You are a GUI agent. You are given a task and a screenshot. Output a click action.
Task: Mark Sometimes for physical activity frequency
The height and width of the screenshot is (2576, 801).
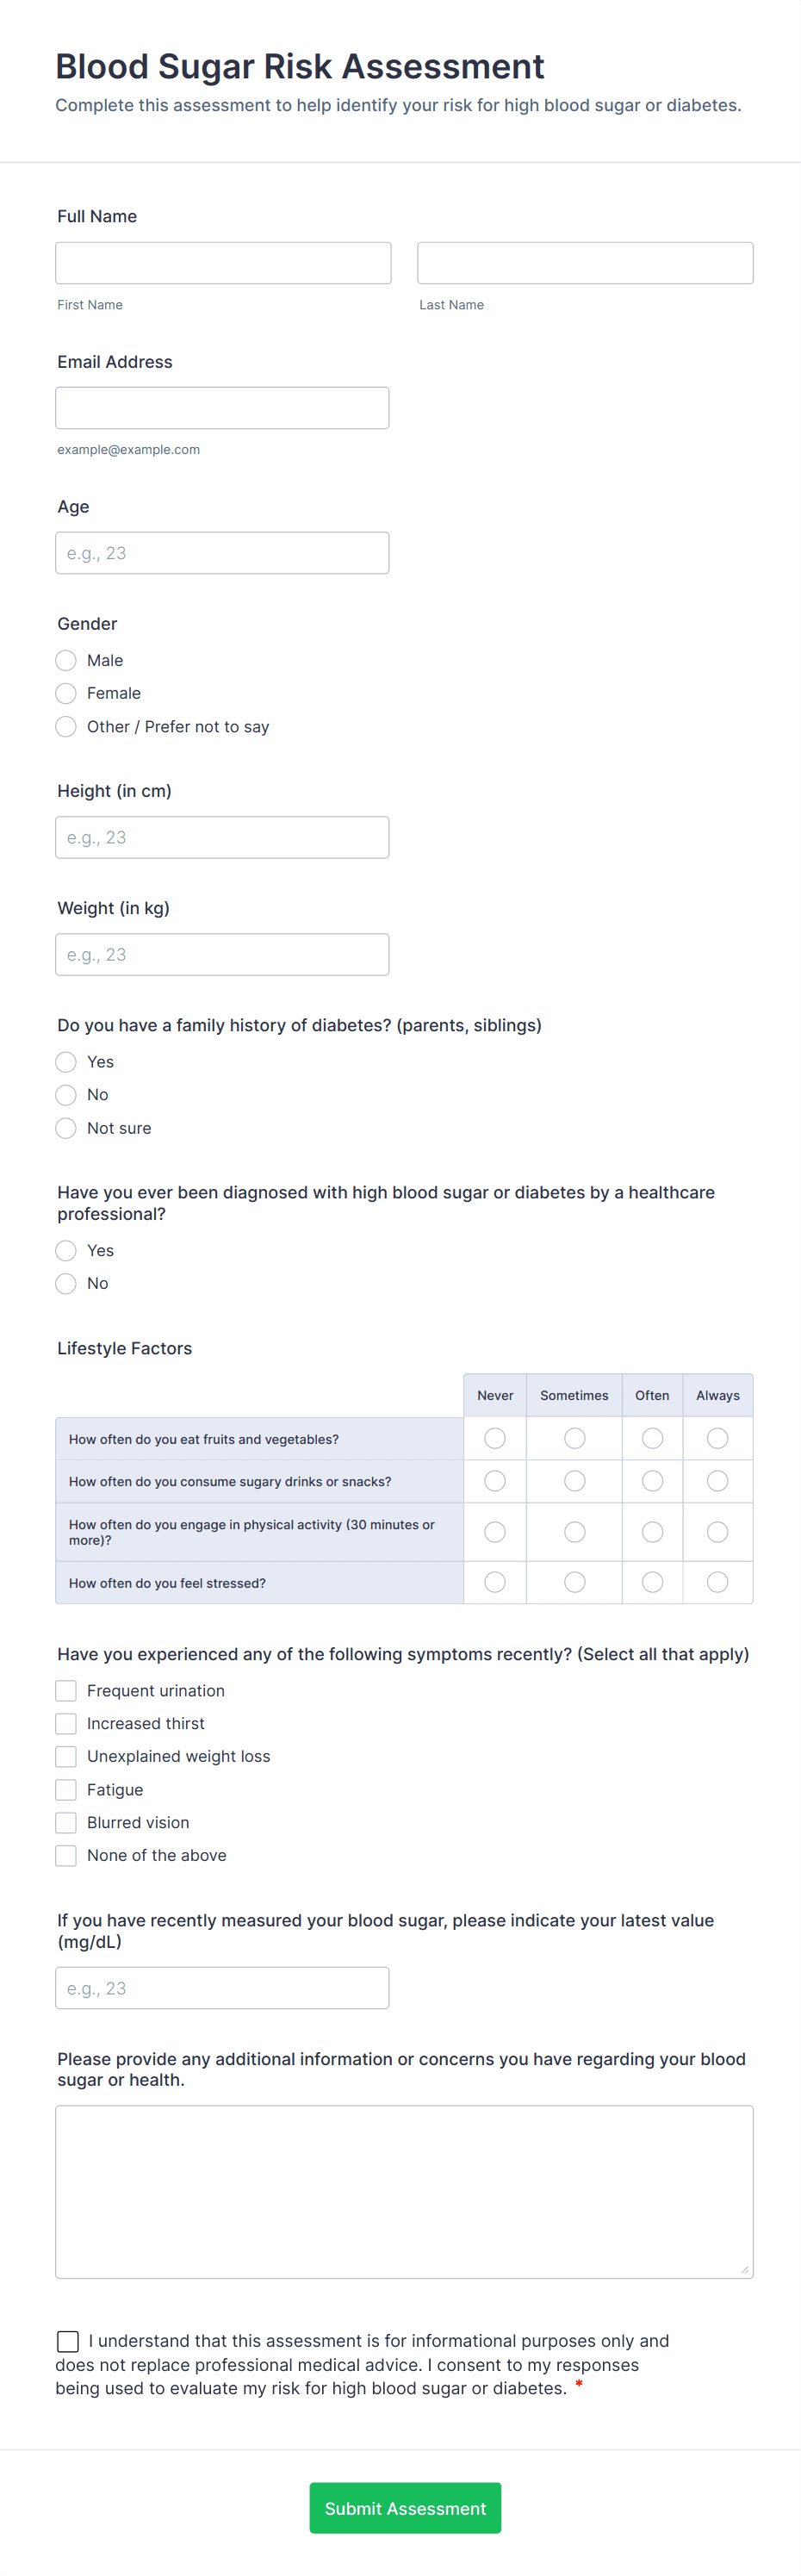point(573,1531)
